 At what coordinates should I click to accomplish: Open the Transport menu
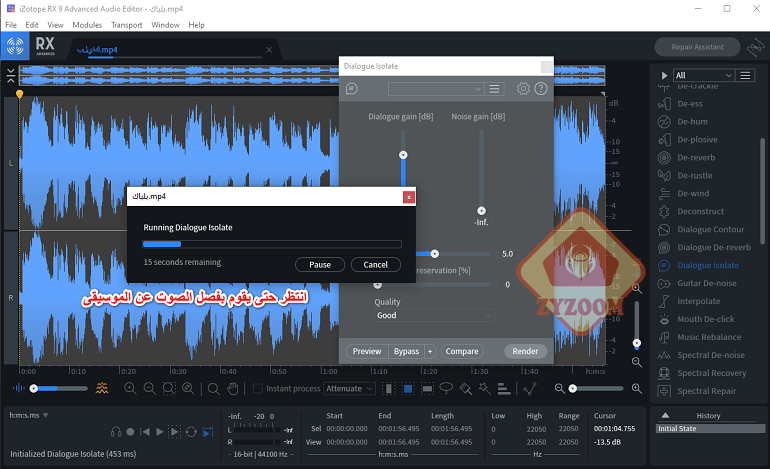click(126, 25)
